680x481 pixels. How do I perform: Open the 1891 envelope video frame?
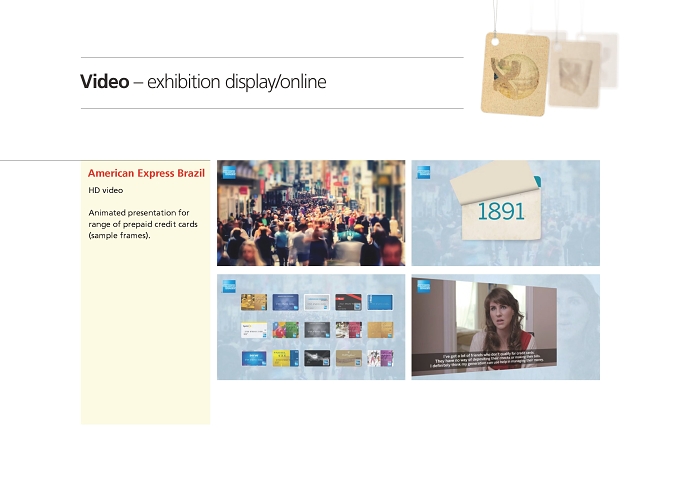(506, 213)
